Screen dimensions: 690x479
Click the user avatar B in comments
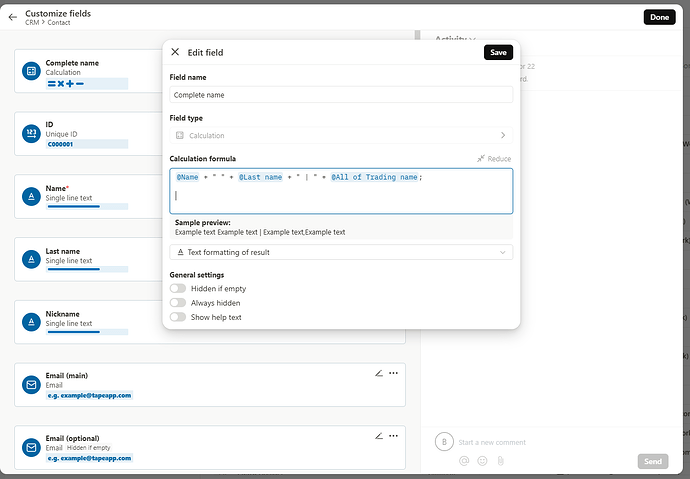pyautogui.click(x=444, y=442)
